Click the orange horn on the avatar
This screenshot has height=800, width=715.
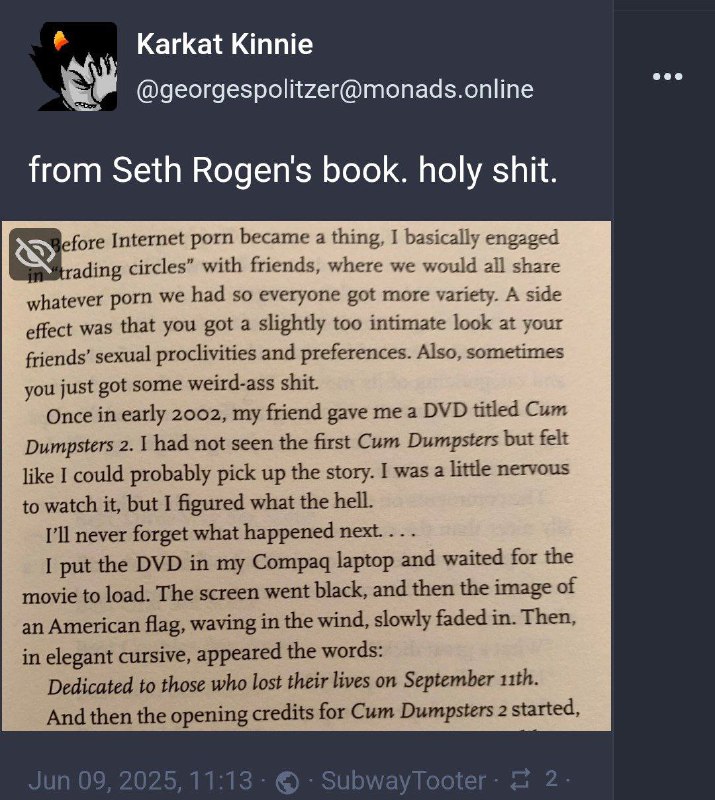[60, 40]
